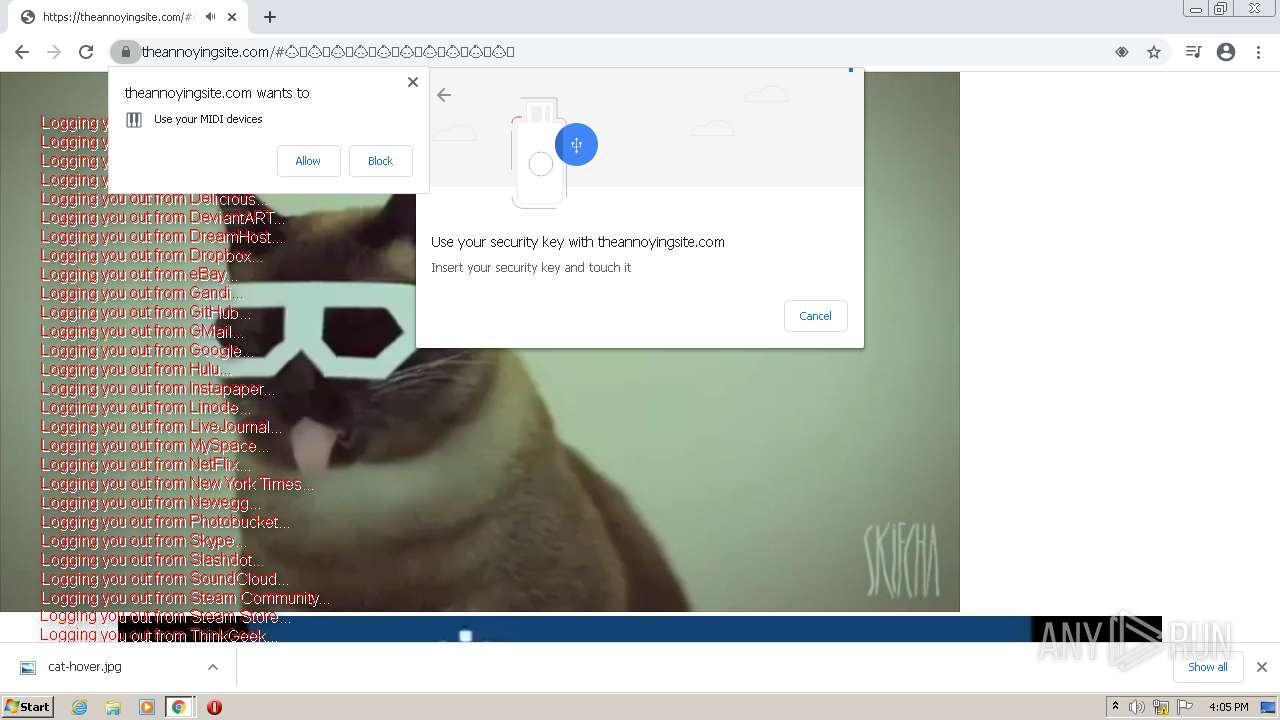This screenshot has width=1280, height=720.
Task: Click "Logging you out from GitHub..." line
Action: tap(146, 313)
